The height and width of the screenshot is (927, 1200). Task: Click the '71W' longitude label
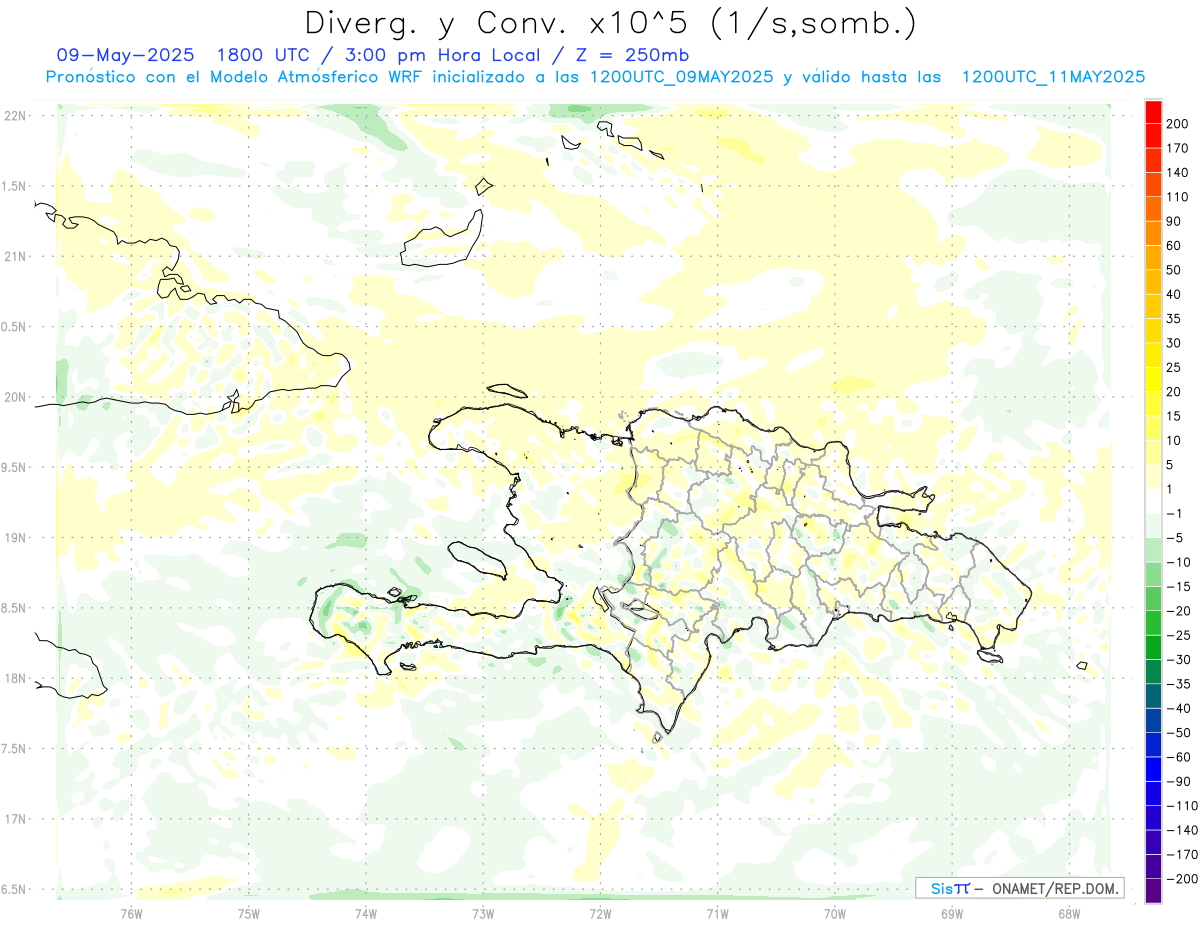[717, 913]
